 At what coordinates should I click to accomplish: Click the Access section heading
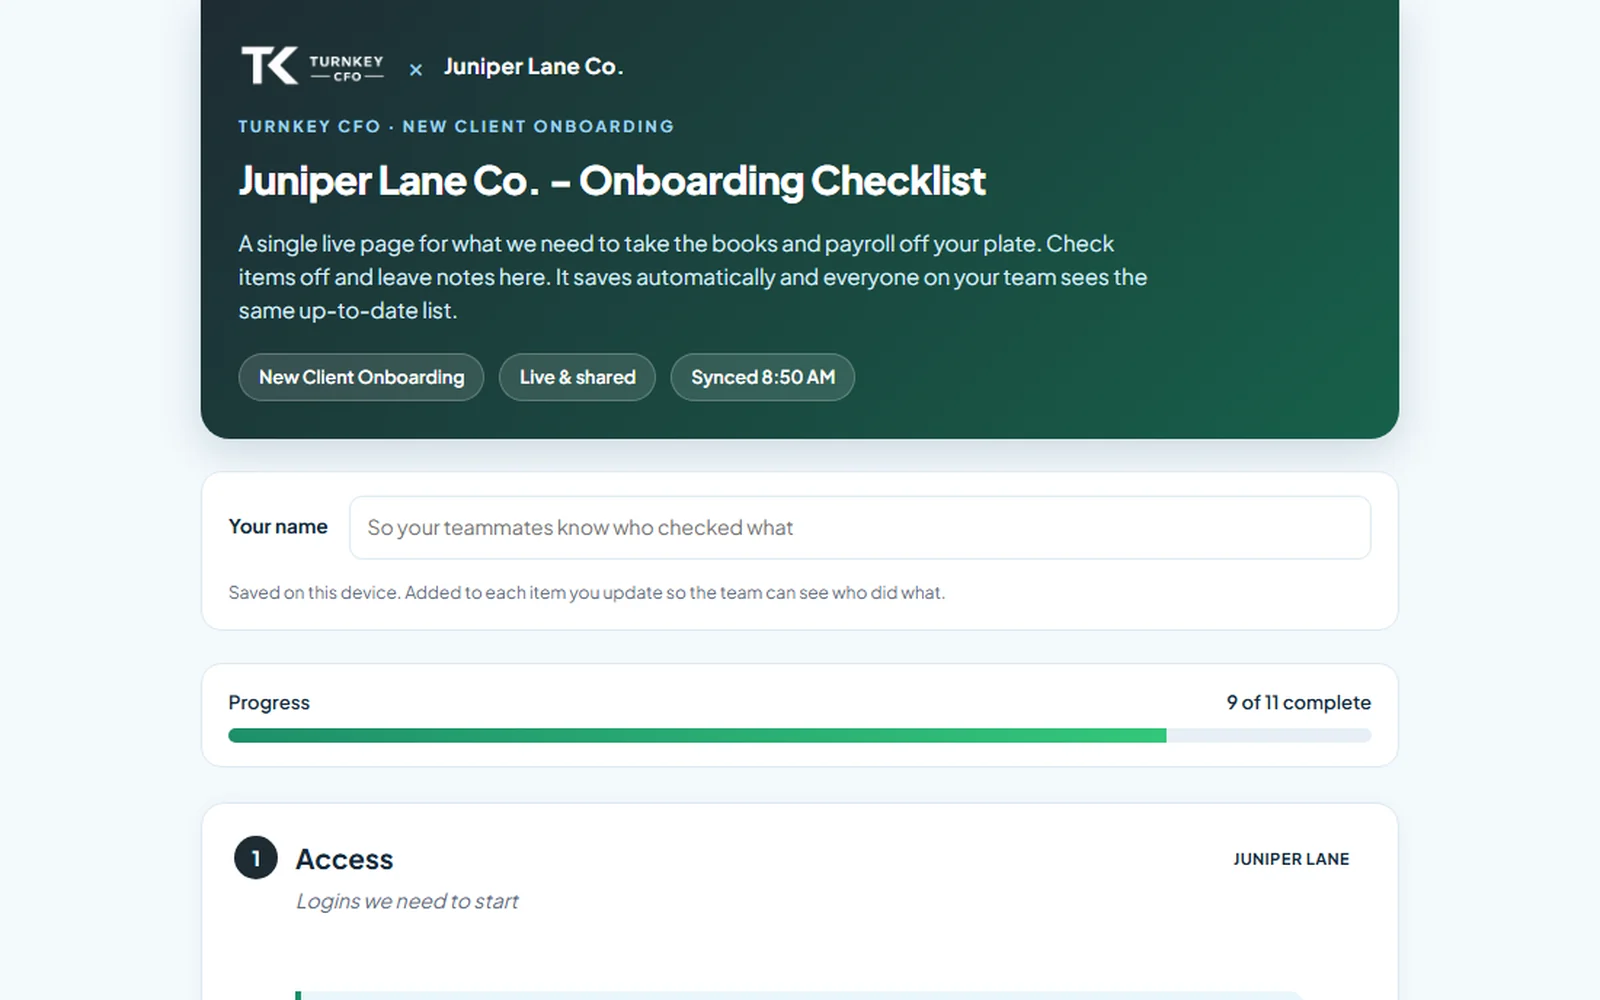pos(344,859)
